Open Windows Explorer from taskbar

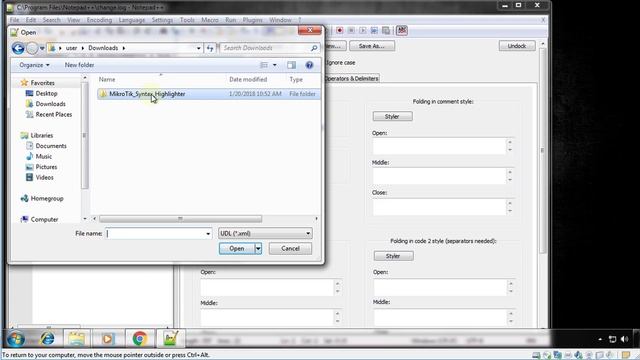point(76,339)
